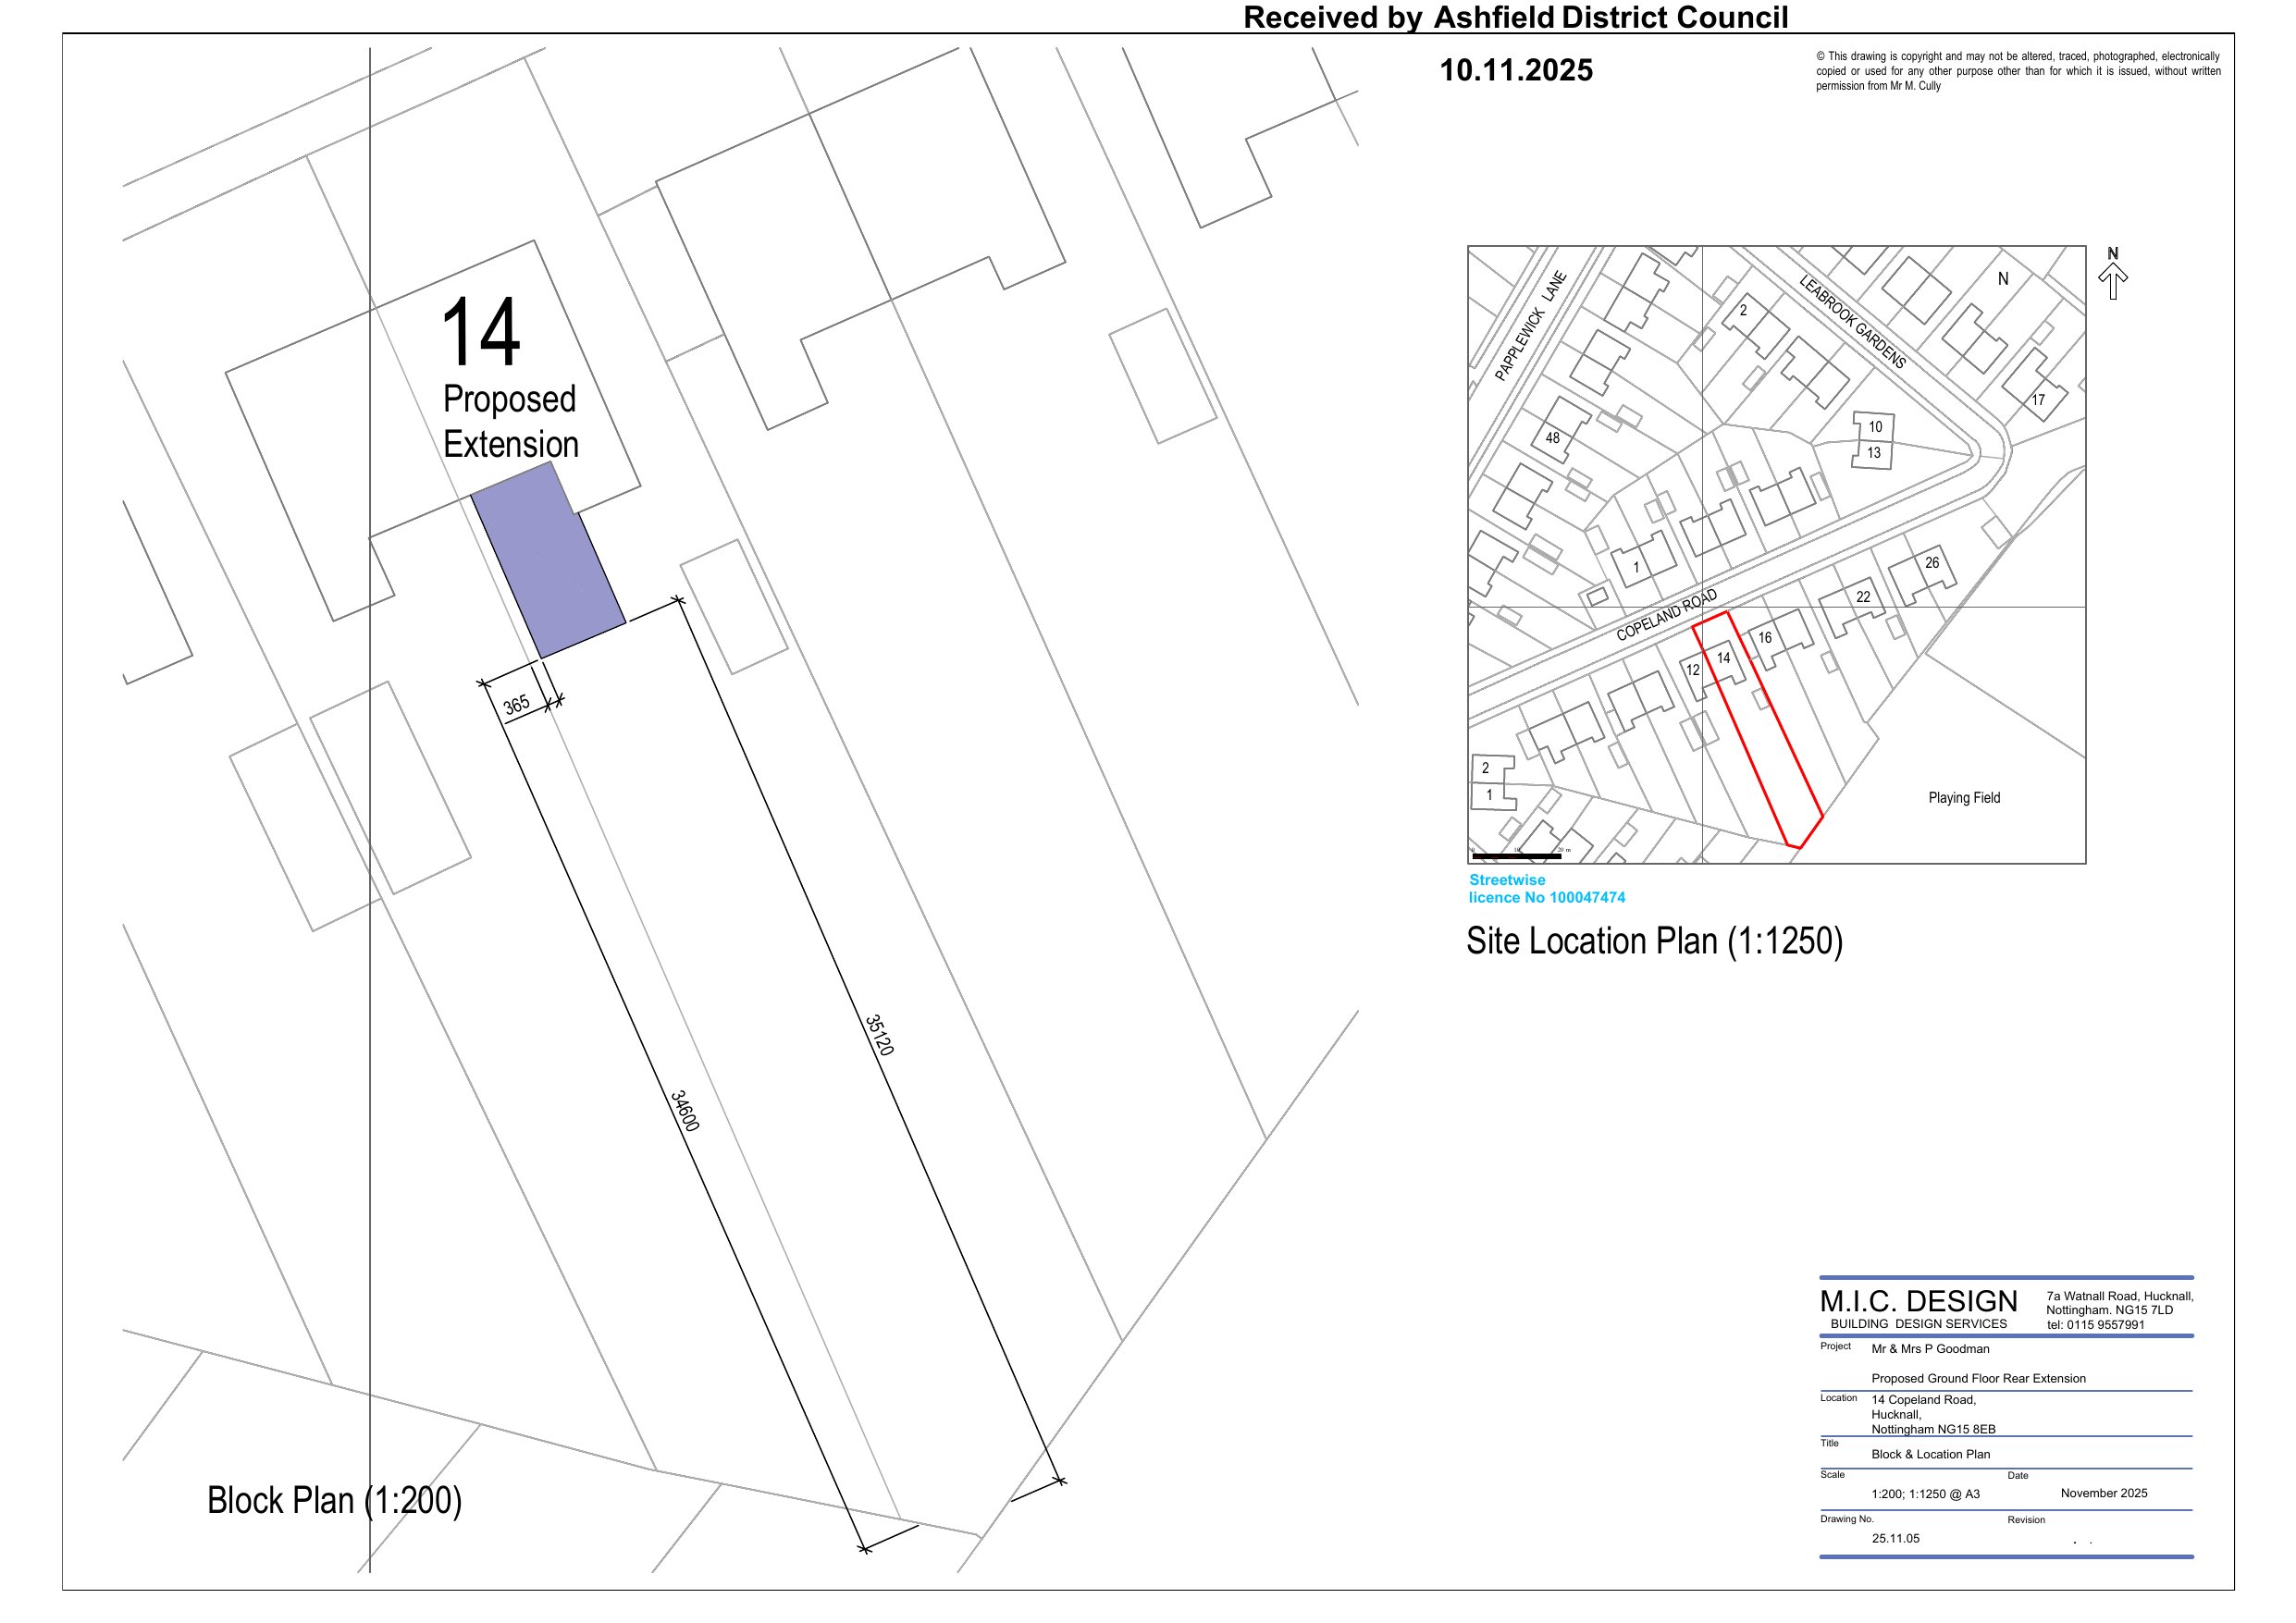Click drawing number 25.11.05
Image resolution: width=2296 pixels, height=1623 pixels.
(x=1895, y=1538)
